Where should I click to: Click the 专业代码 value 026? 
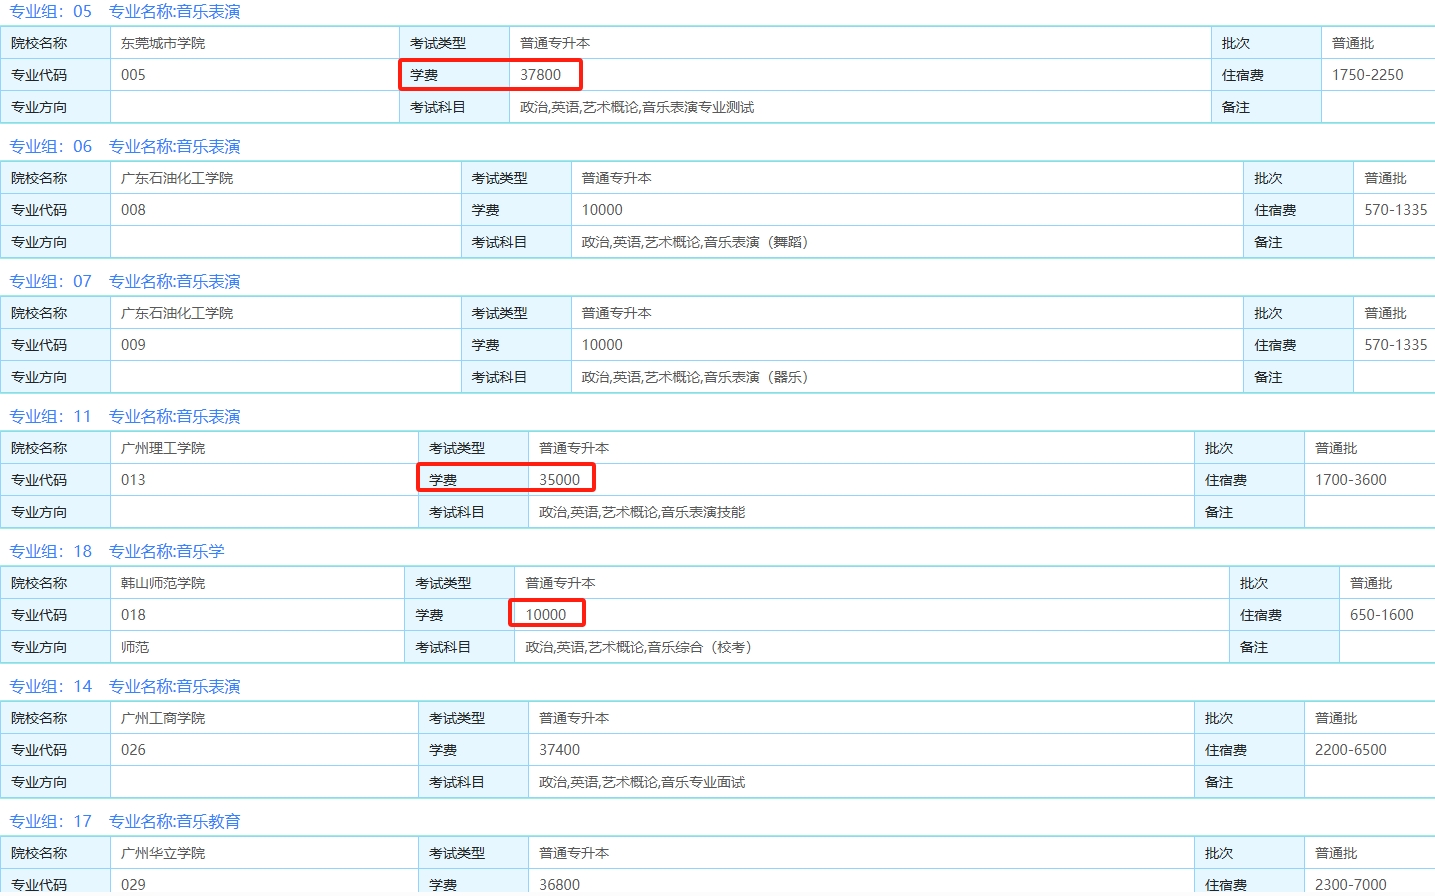[x=133, y=750]
